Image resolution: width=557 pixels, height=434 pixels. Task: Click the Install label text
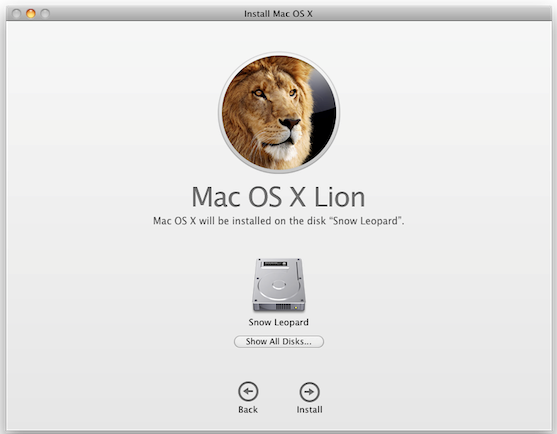pos(309,409)
